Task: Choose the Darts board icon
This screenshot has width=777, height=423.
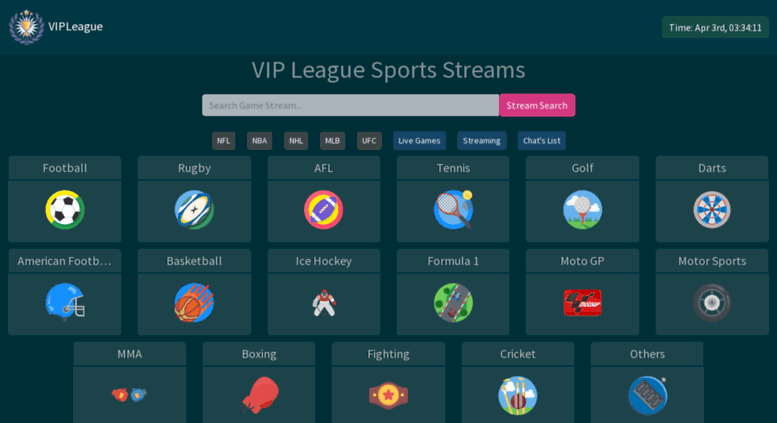Action: point(712,210)
